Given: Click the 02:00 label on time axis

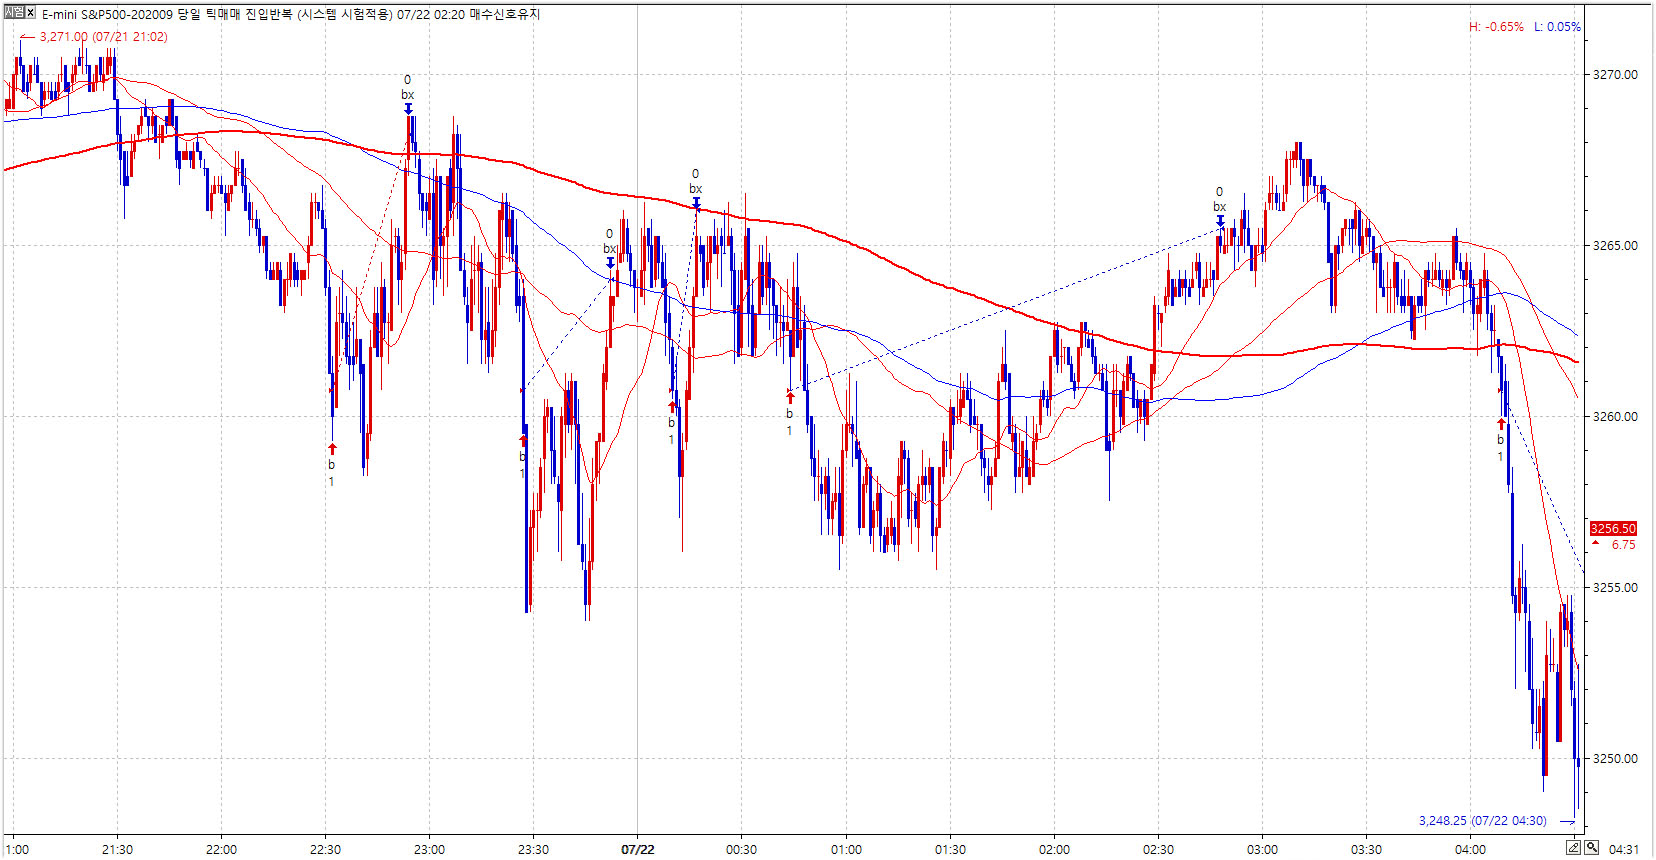Looking at the screenshot, I should coord(1054,849).
